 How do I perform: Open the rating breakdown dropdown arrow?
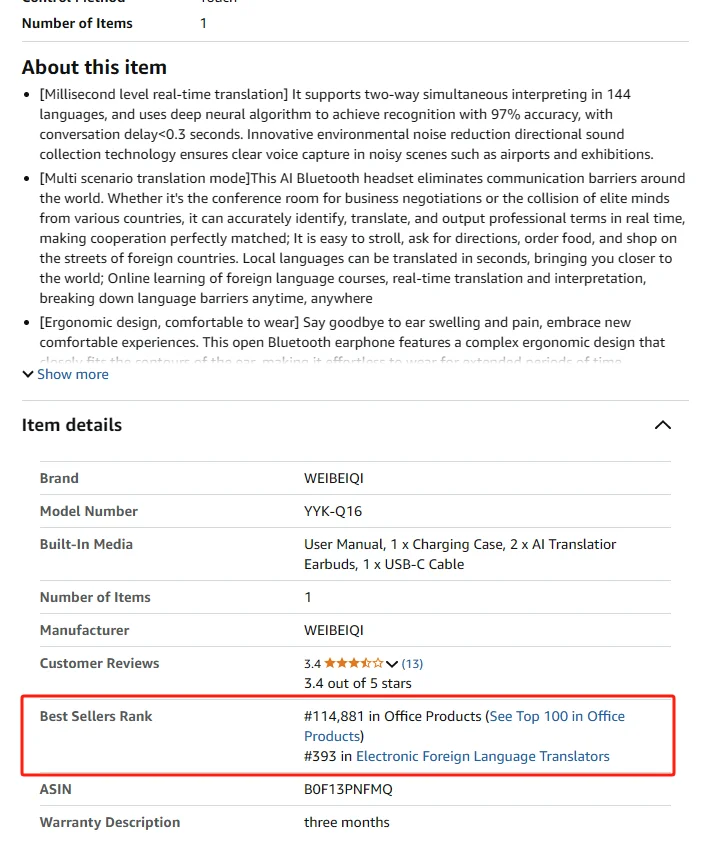[x=392, y=663]
